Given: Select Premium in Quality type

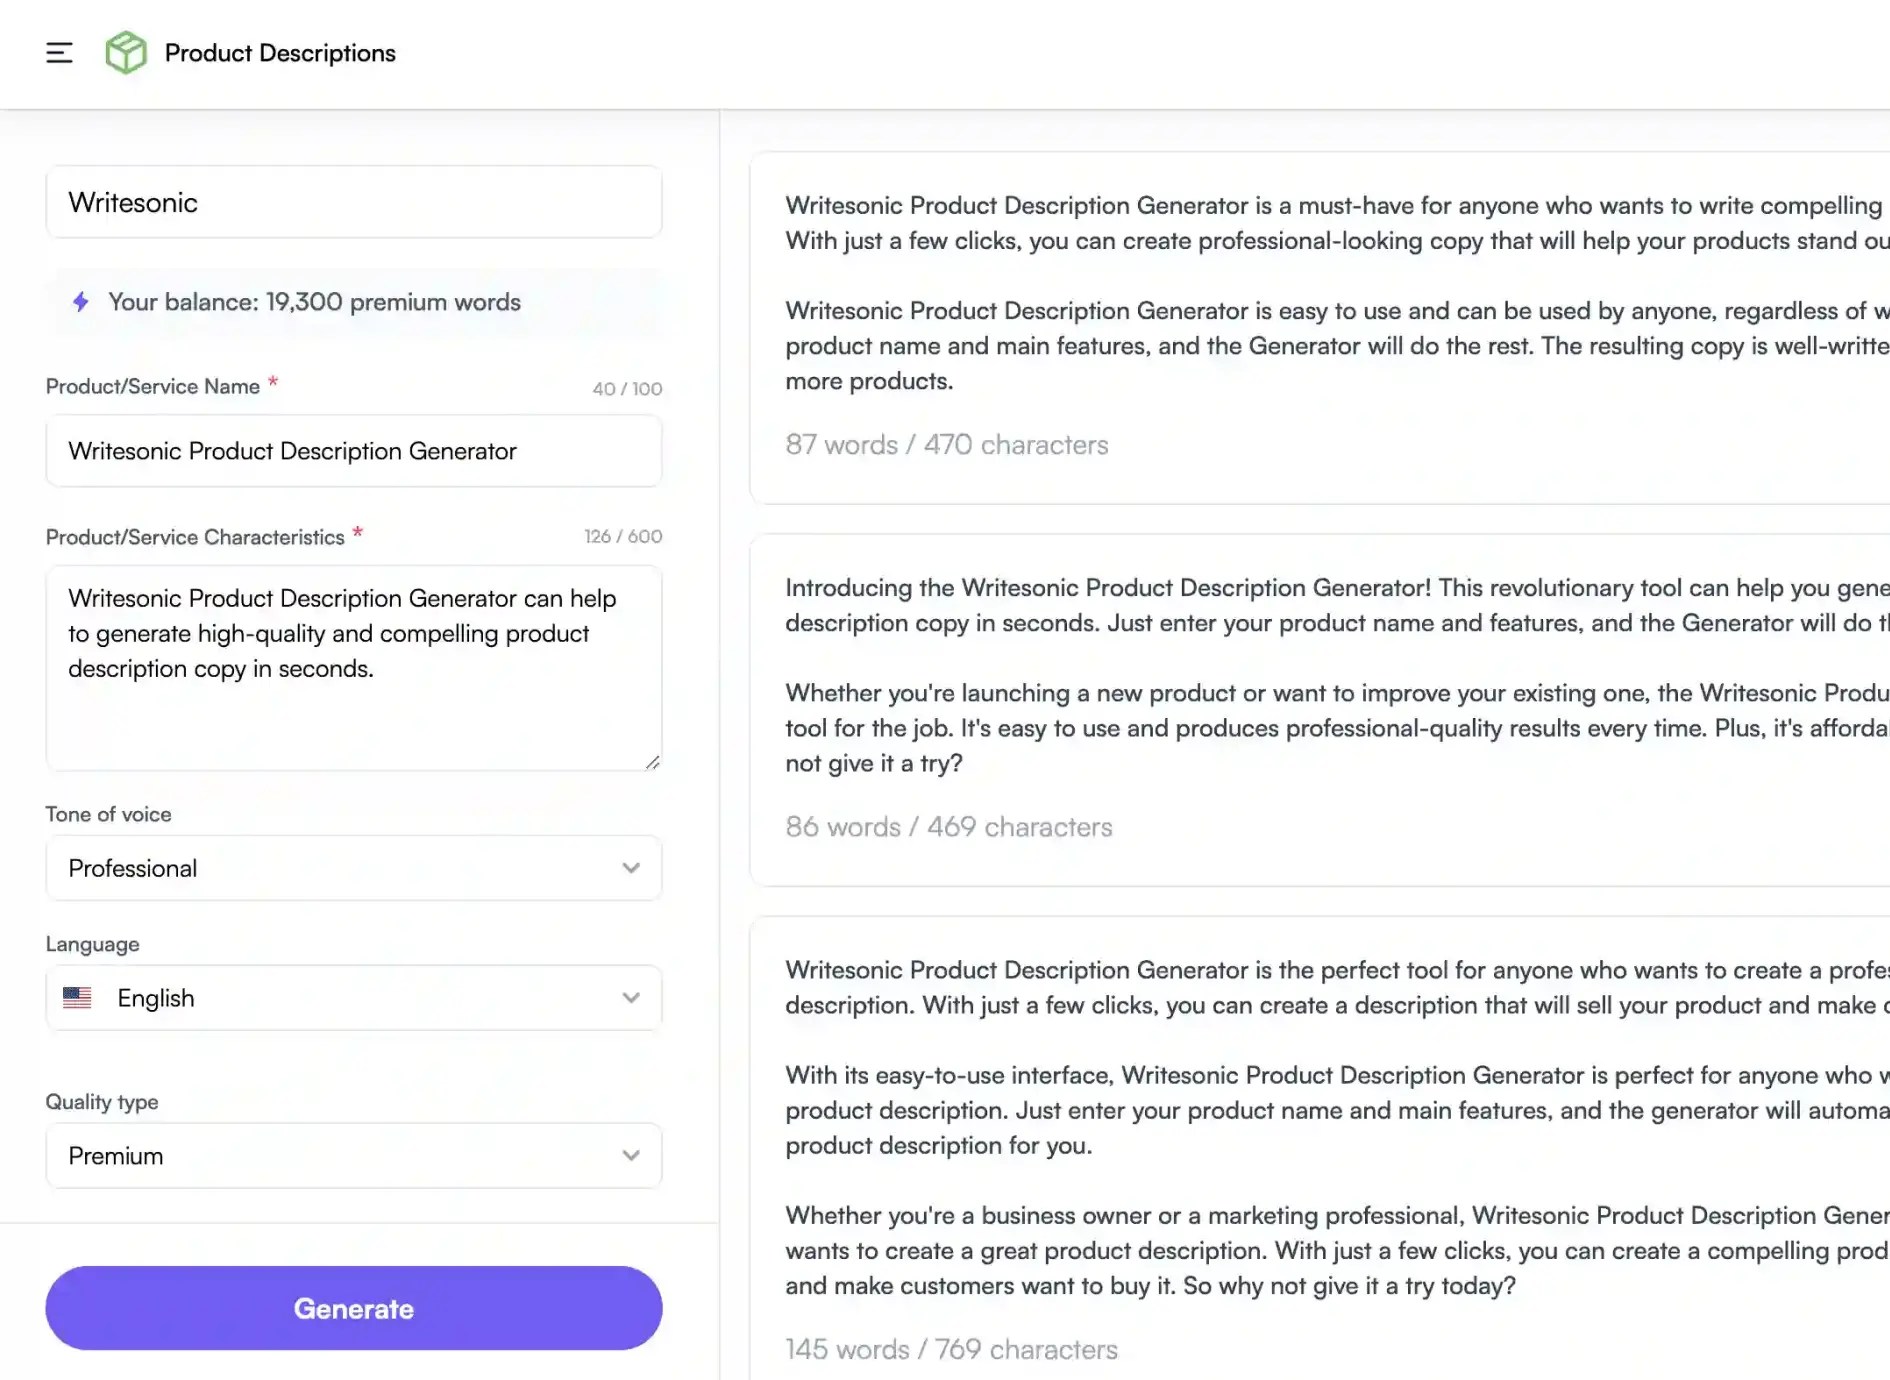Looking at the screenshot, I should tap(353, 1155).
